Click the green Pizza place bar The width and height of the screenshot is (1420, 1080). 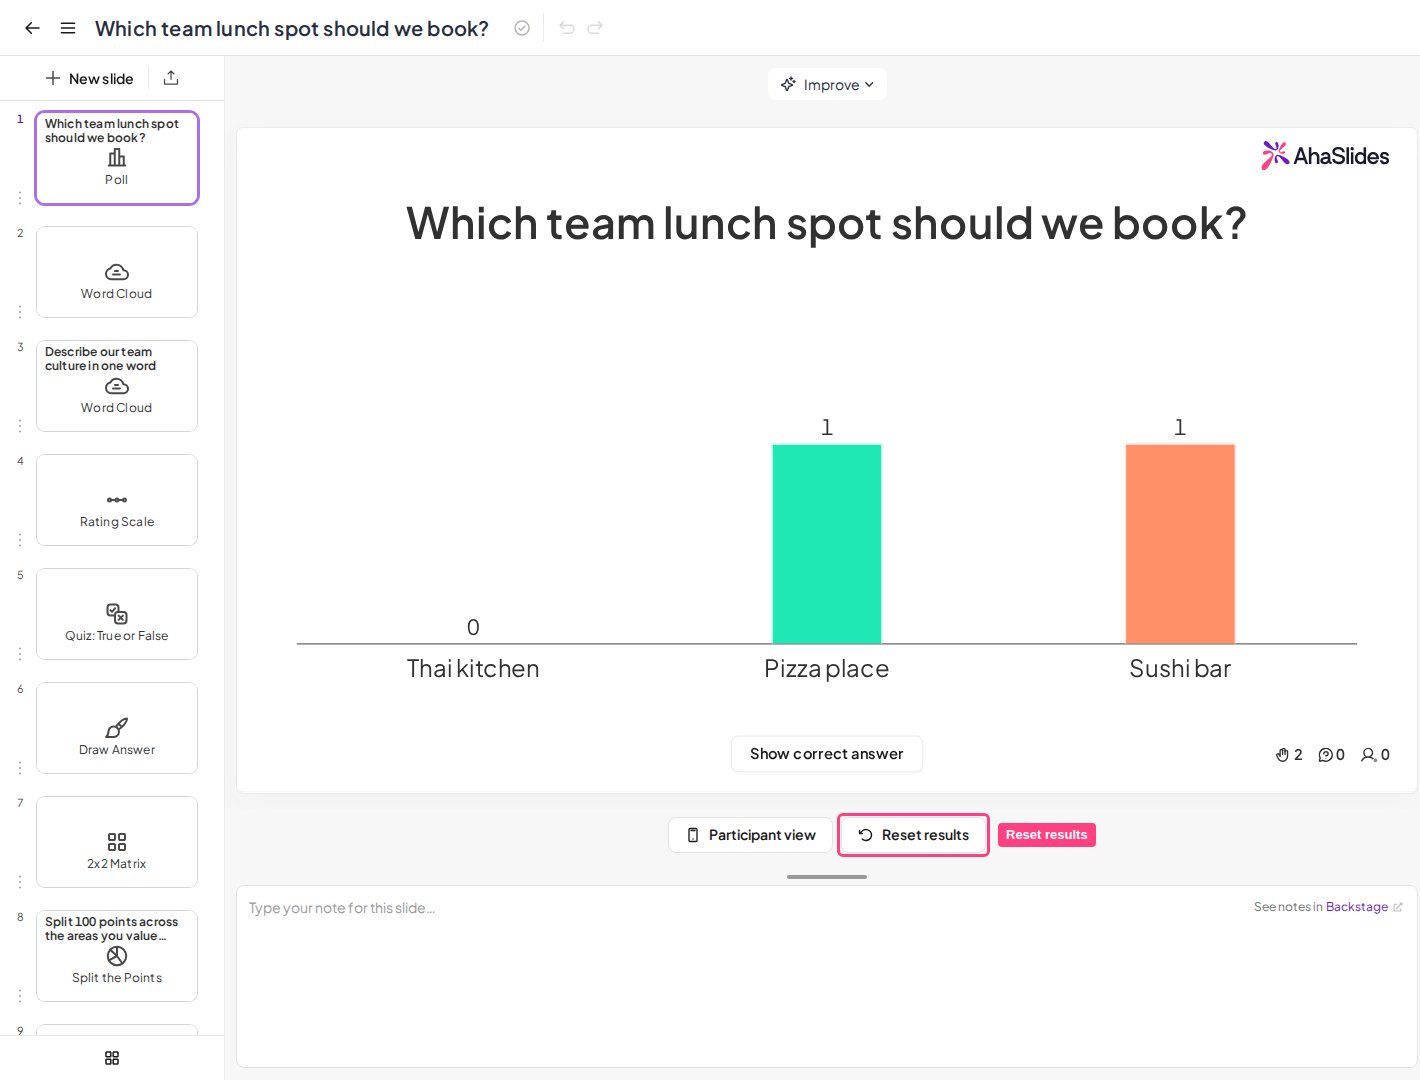(827, 544)
